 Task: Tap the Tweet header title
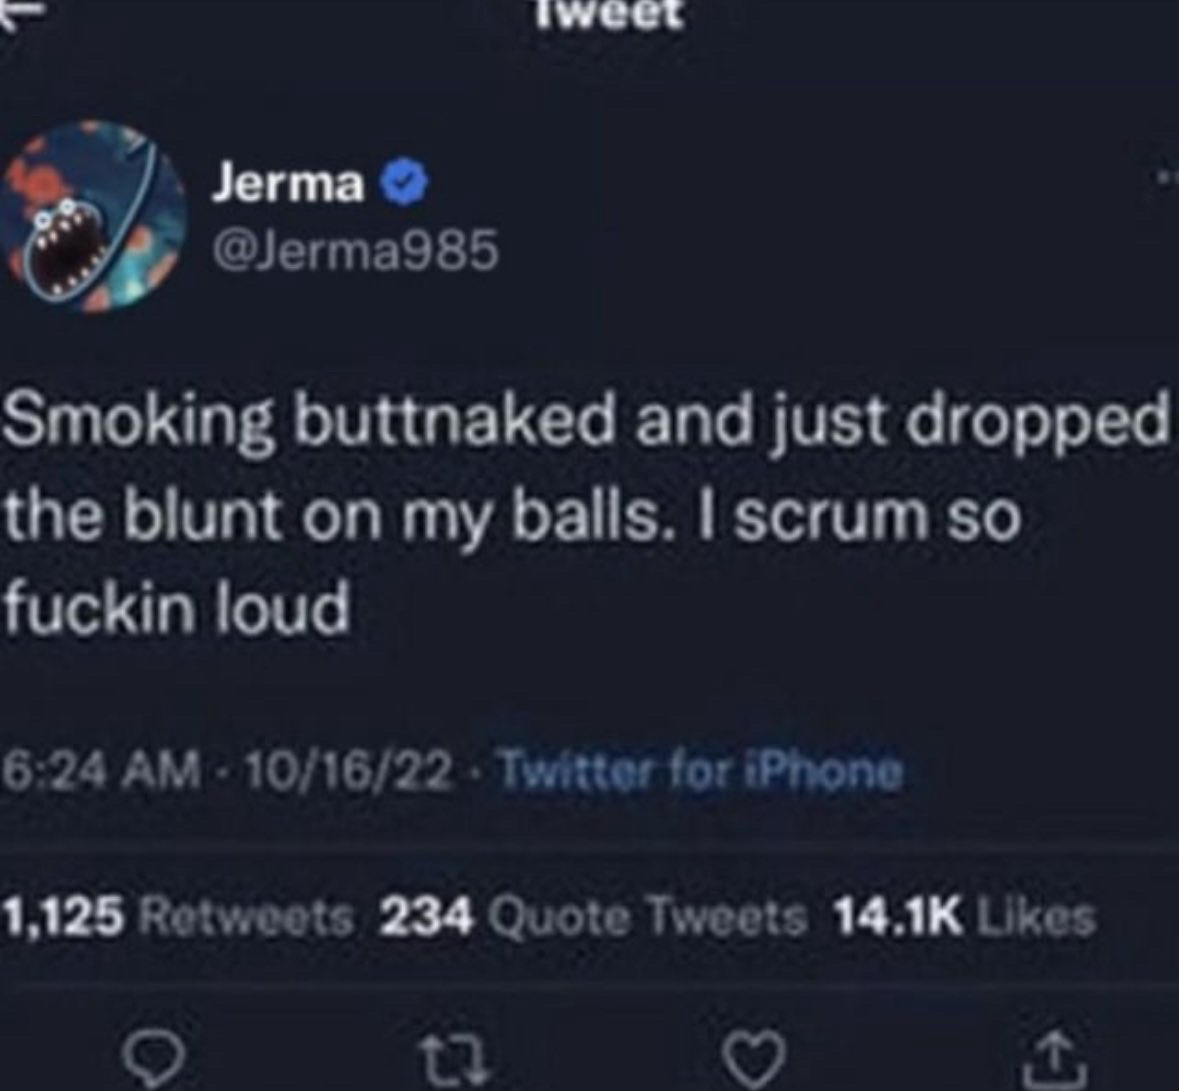click(x=610, y=14)
